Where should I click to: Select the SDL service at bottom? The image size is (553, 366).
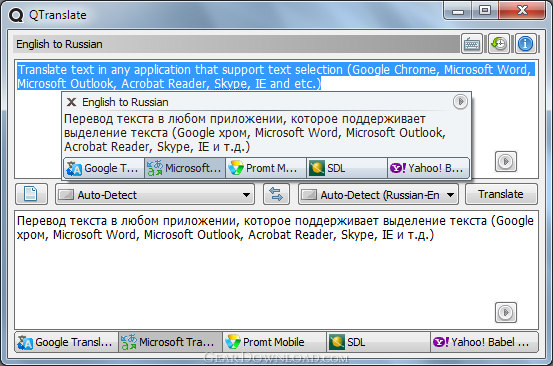(379, 342)
